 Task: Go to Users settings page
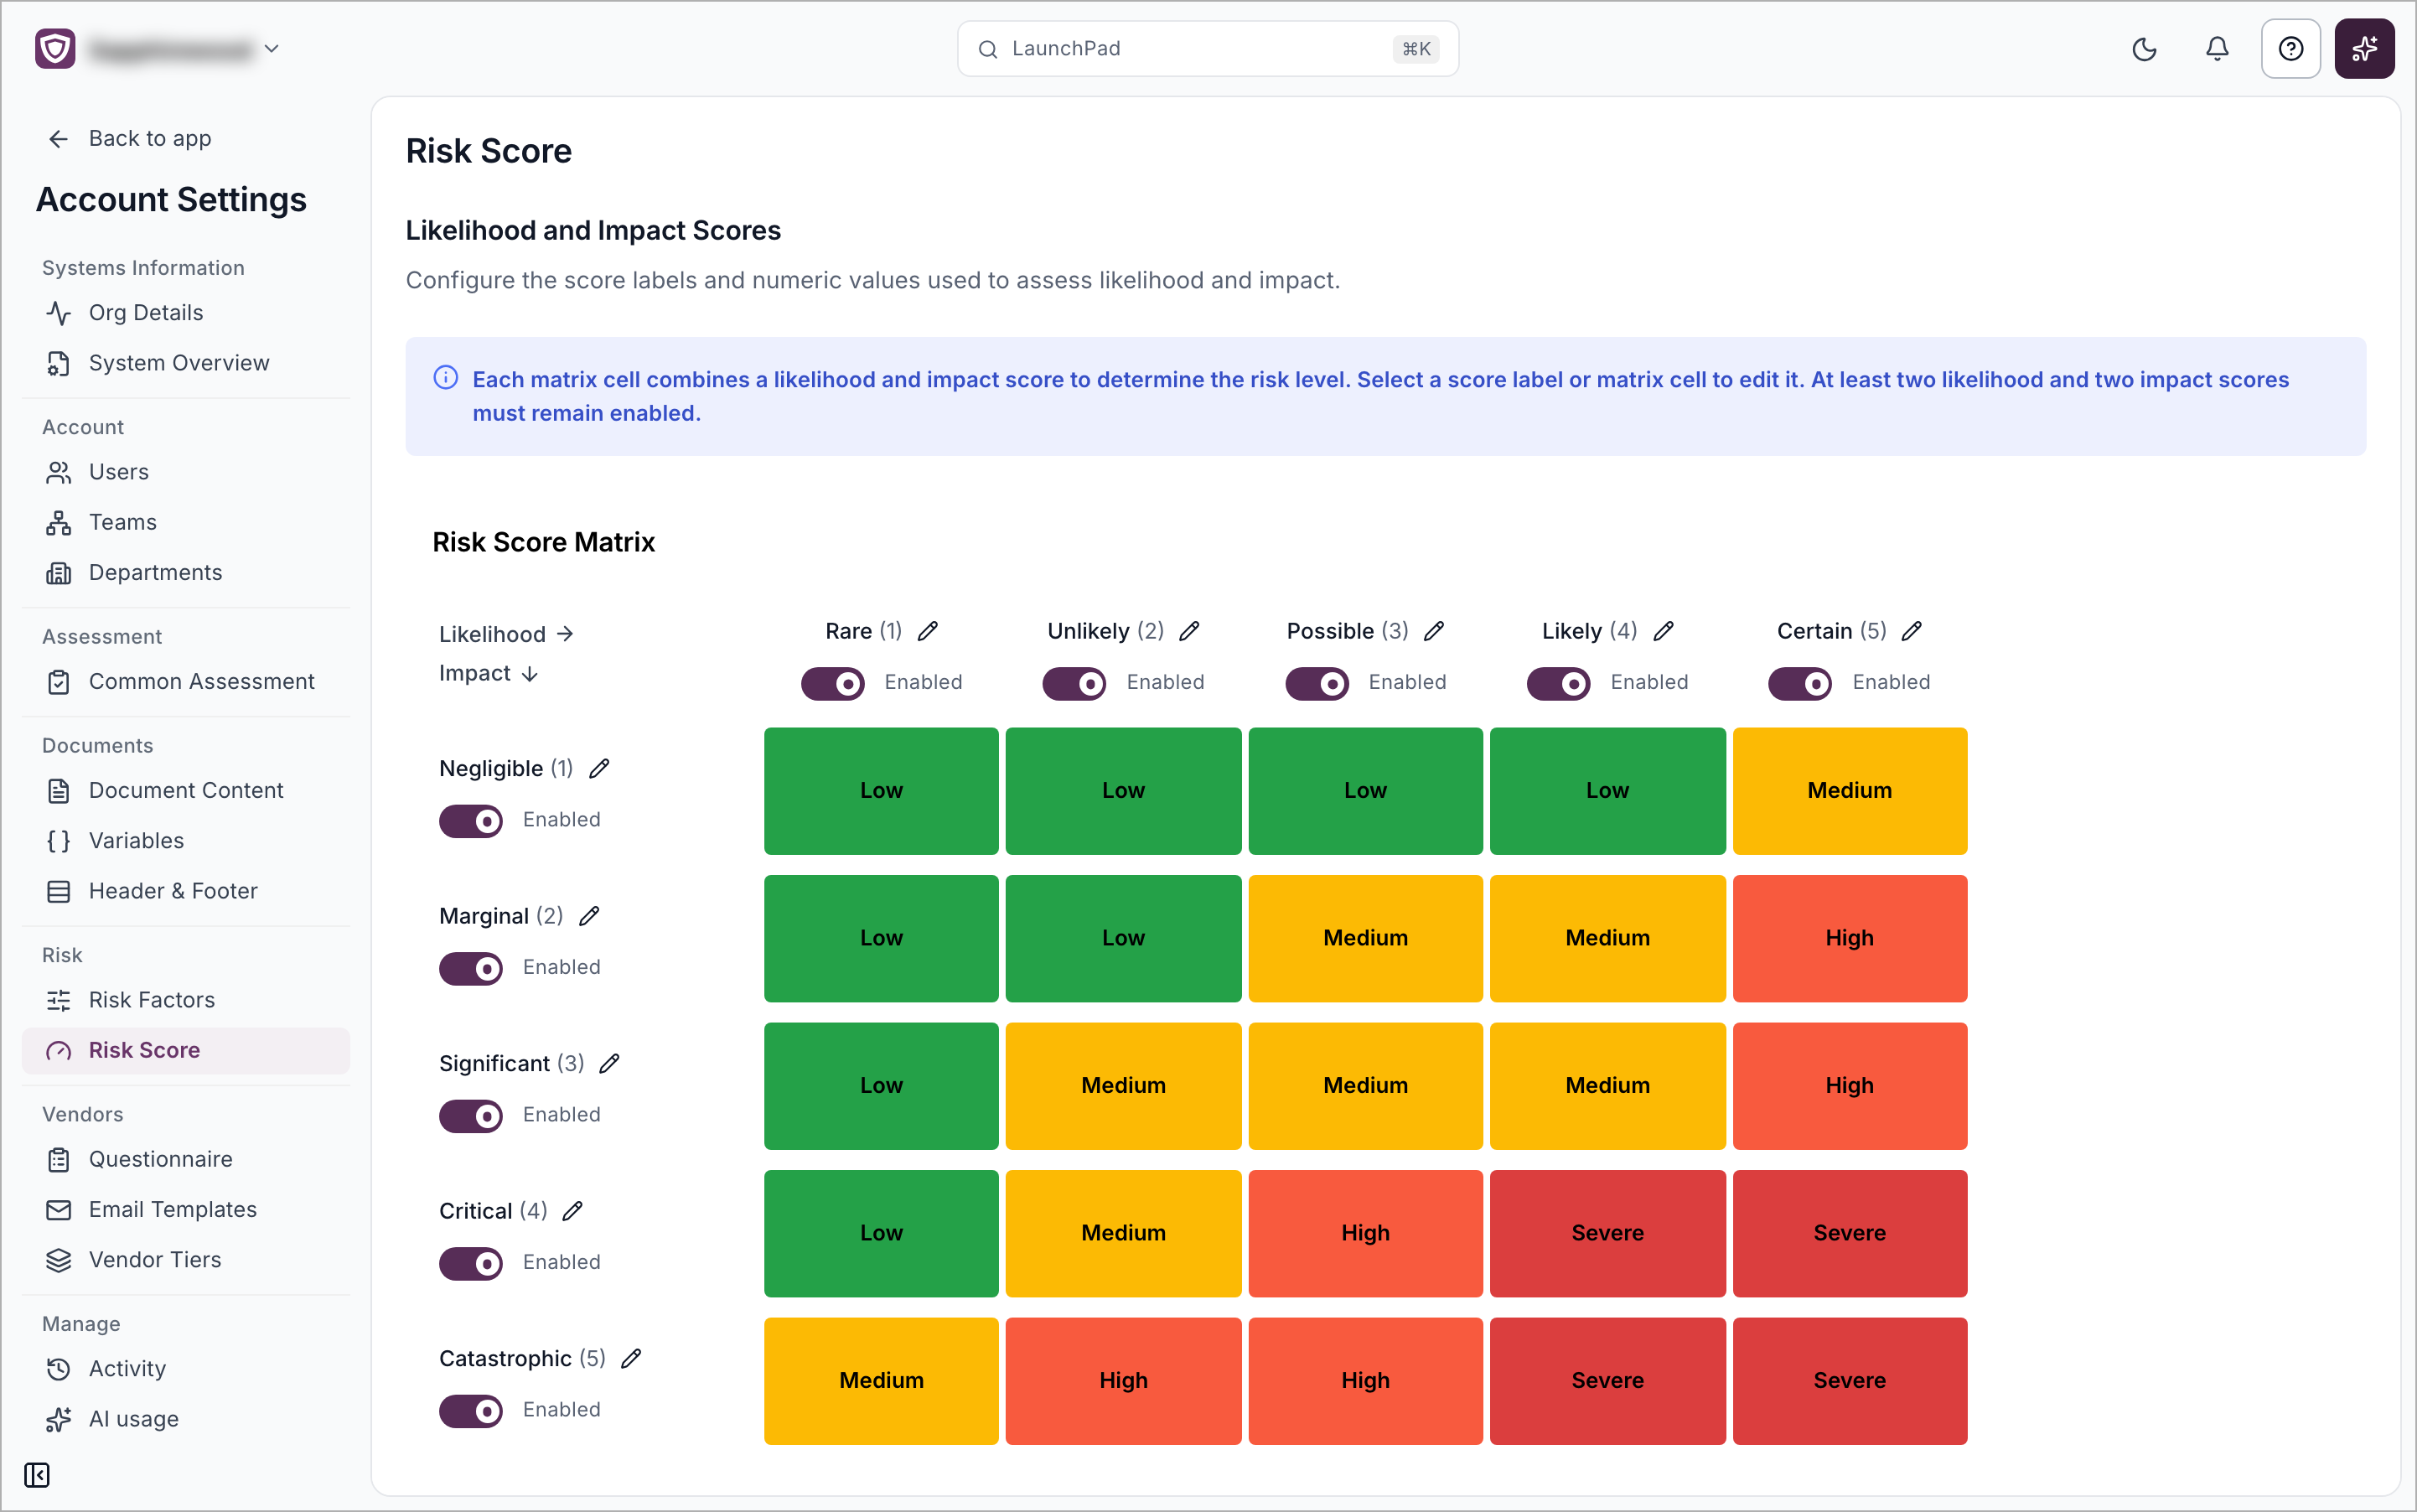186,472
